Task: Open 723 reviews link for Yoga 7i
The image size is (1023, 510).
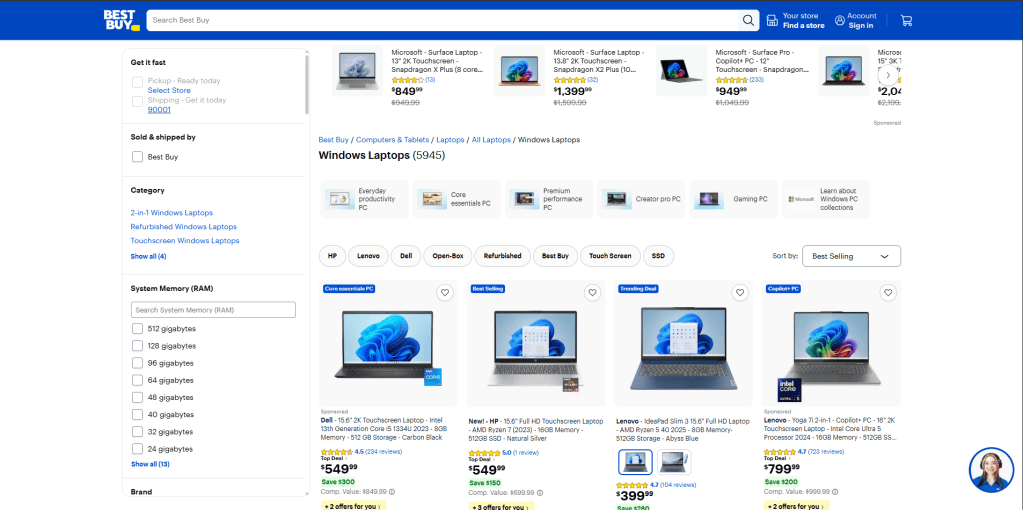Action: tap(826, 451)
